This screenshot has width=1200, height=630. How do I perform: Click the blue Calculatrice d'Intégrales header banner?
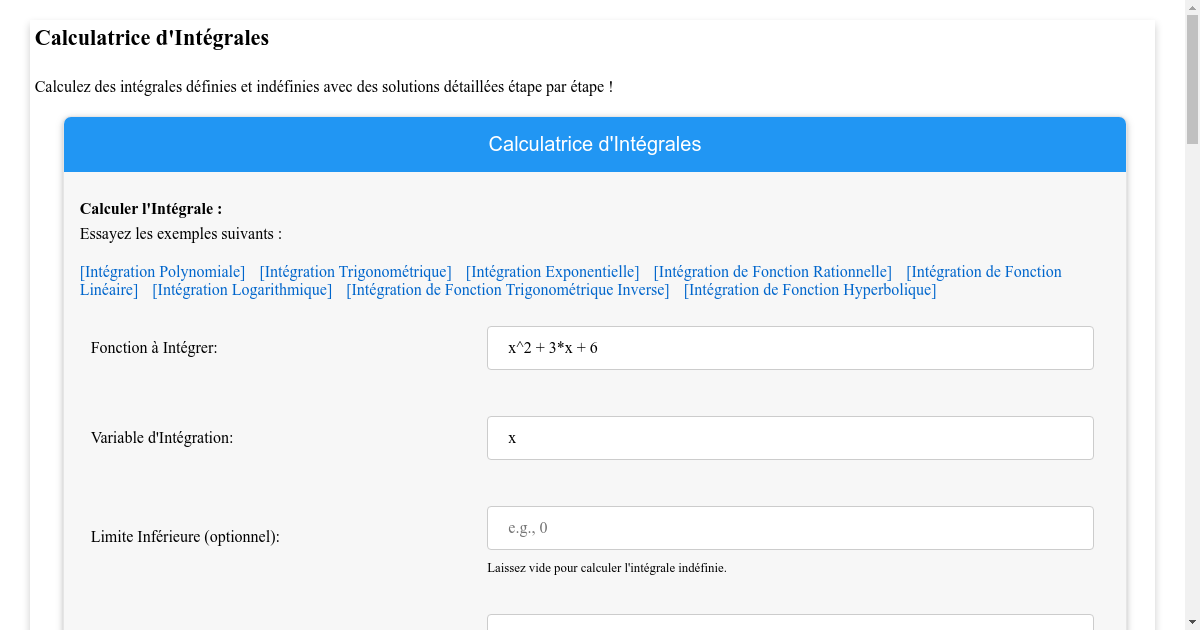[x=594, y=144]
